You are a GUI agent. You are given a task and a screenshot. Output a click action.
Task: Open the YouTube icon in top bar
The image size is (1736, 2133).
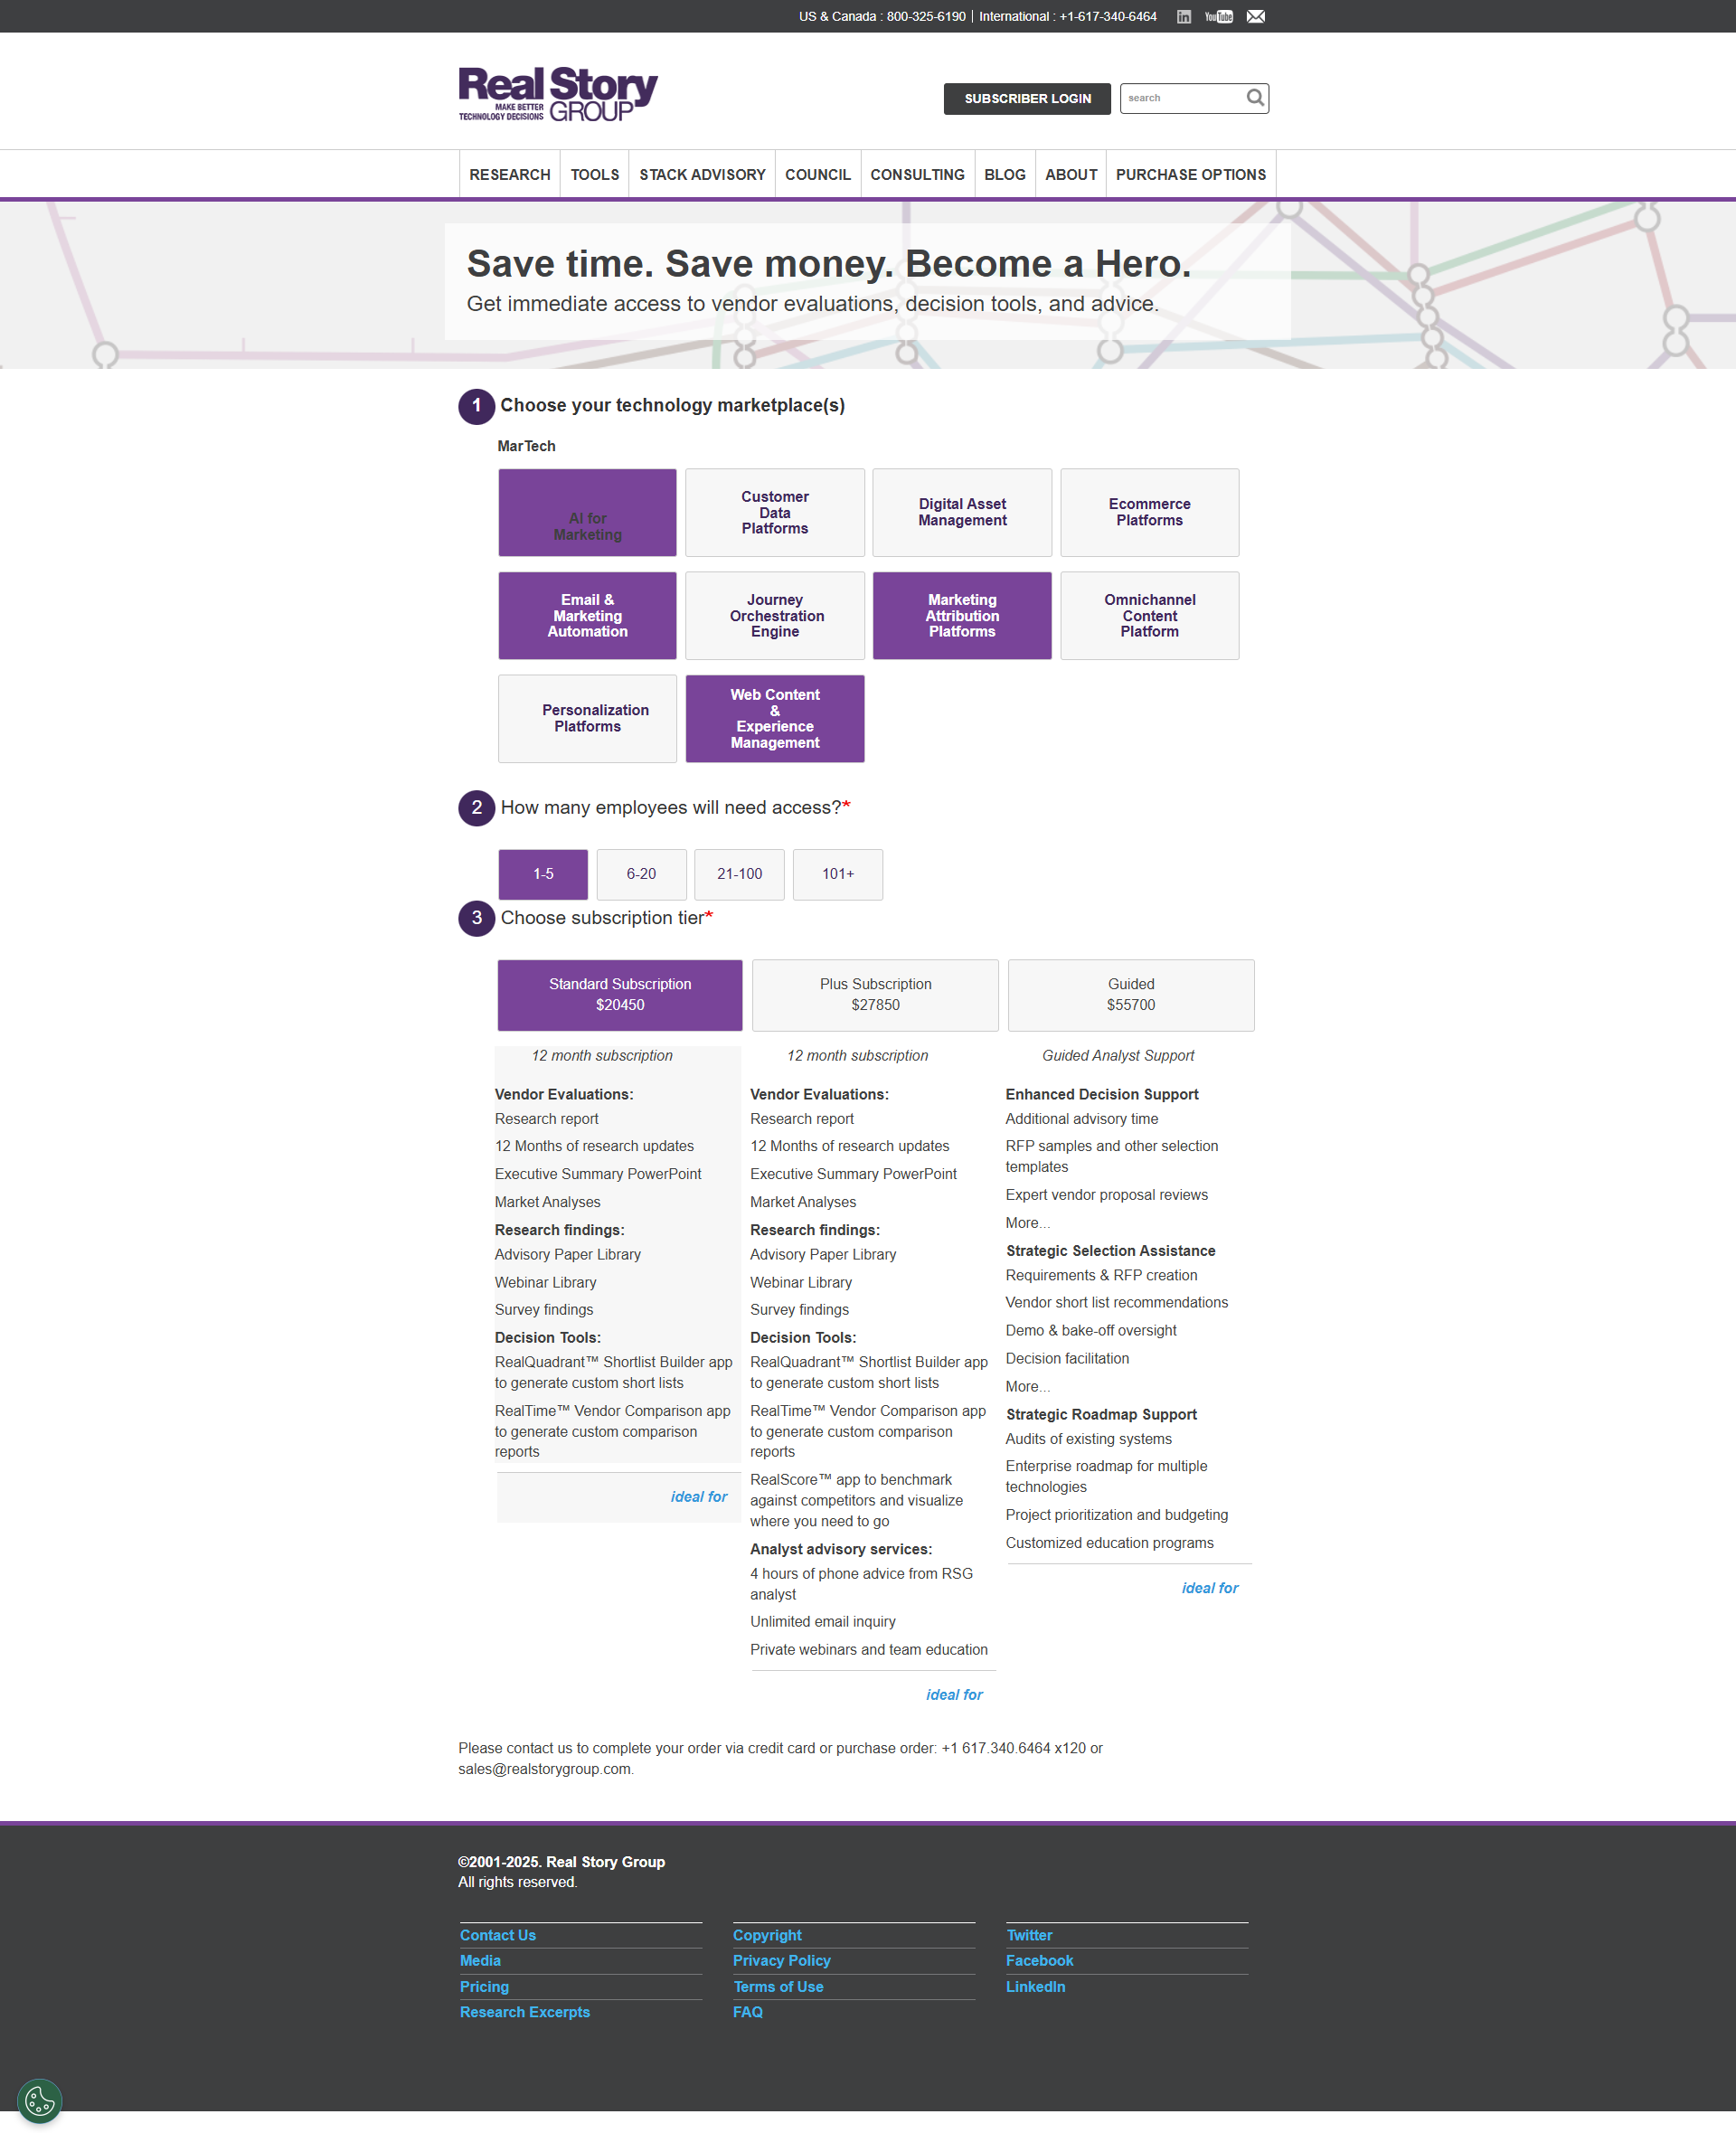(x=1218, y=16)
